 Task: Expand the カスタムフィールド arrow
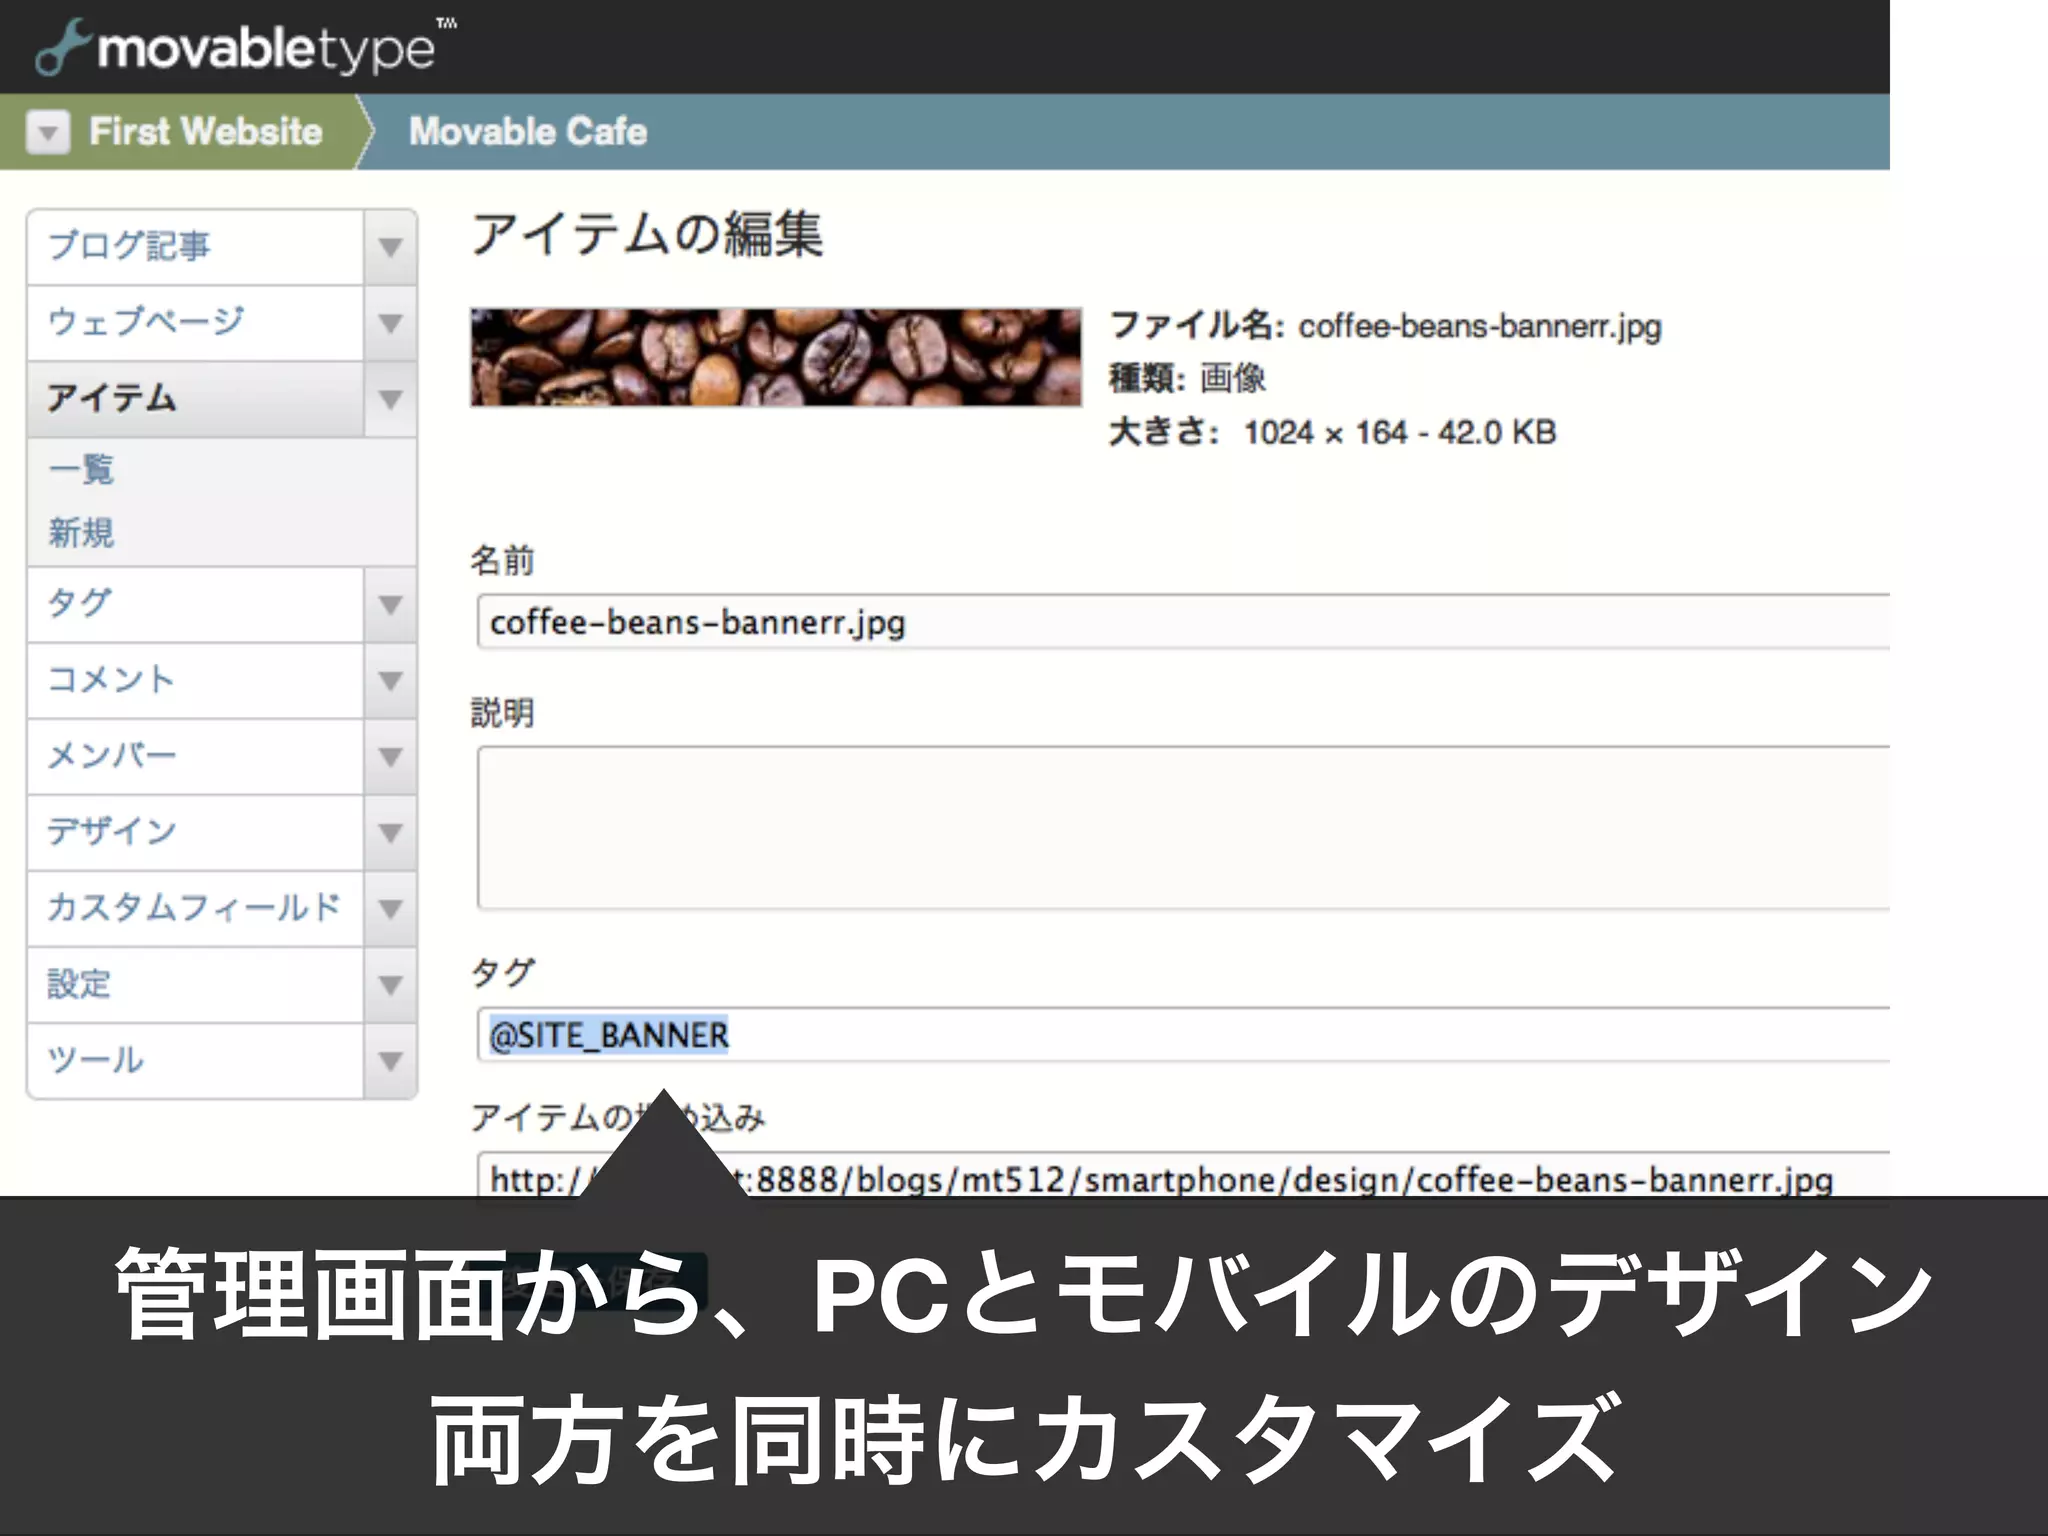point(391,908)
